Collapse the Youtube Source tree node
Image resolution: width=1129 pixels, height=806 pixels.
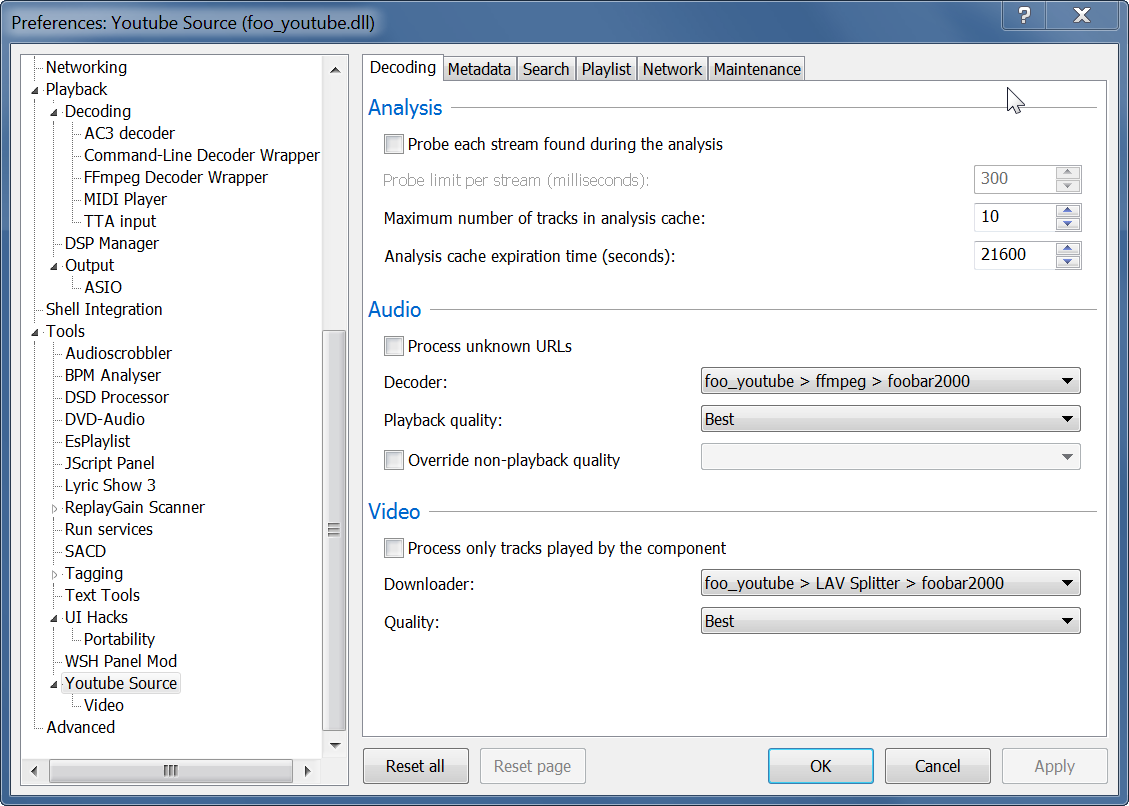54,684
